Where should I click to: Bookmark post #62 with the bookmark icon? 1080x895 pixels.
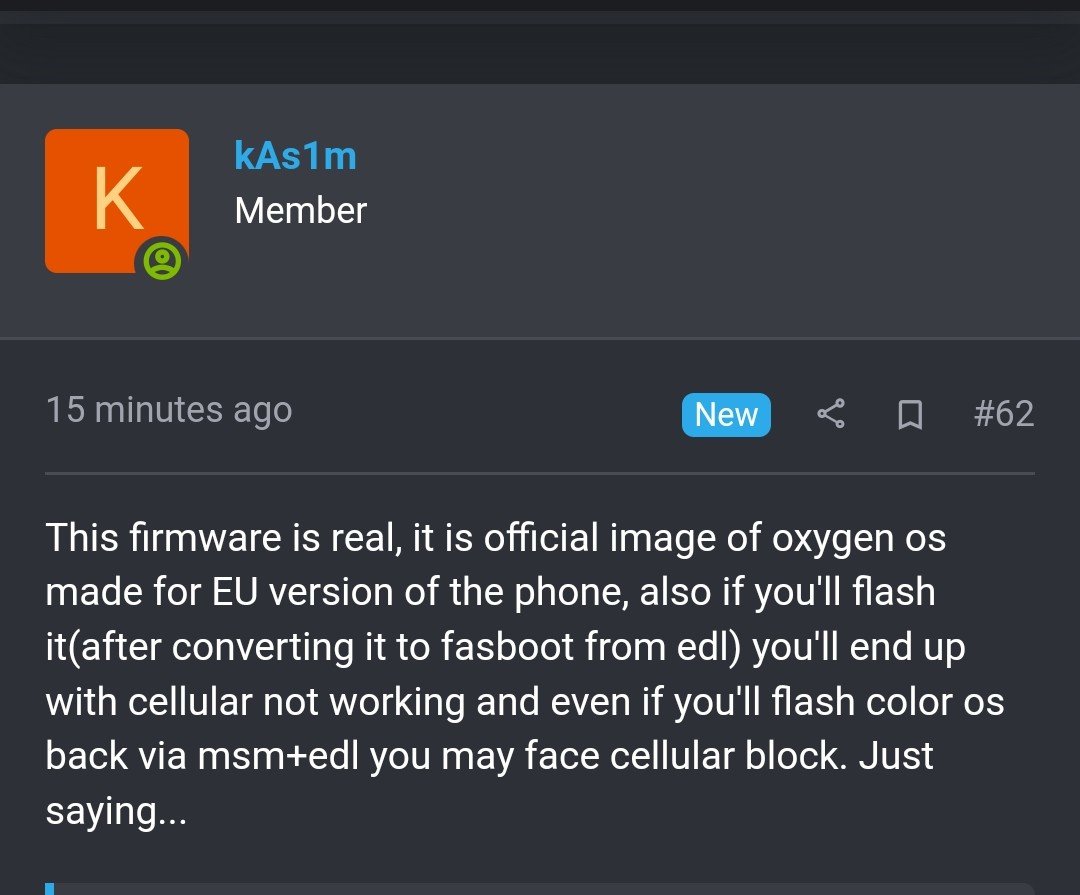click(x=910, y=415)
